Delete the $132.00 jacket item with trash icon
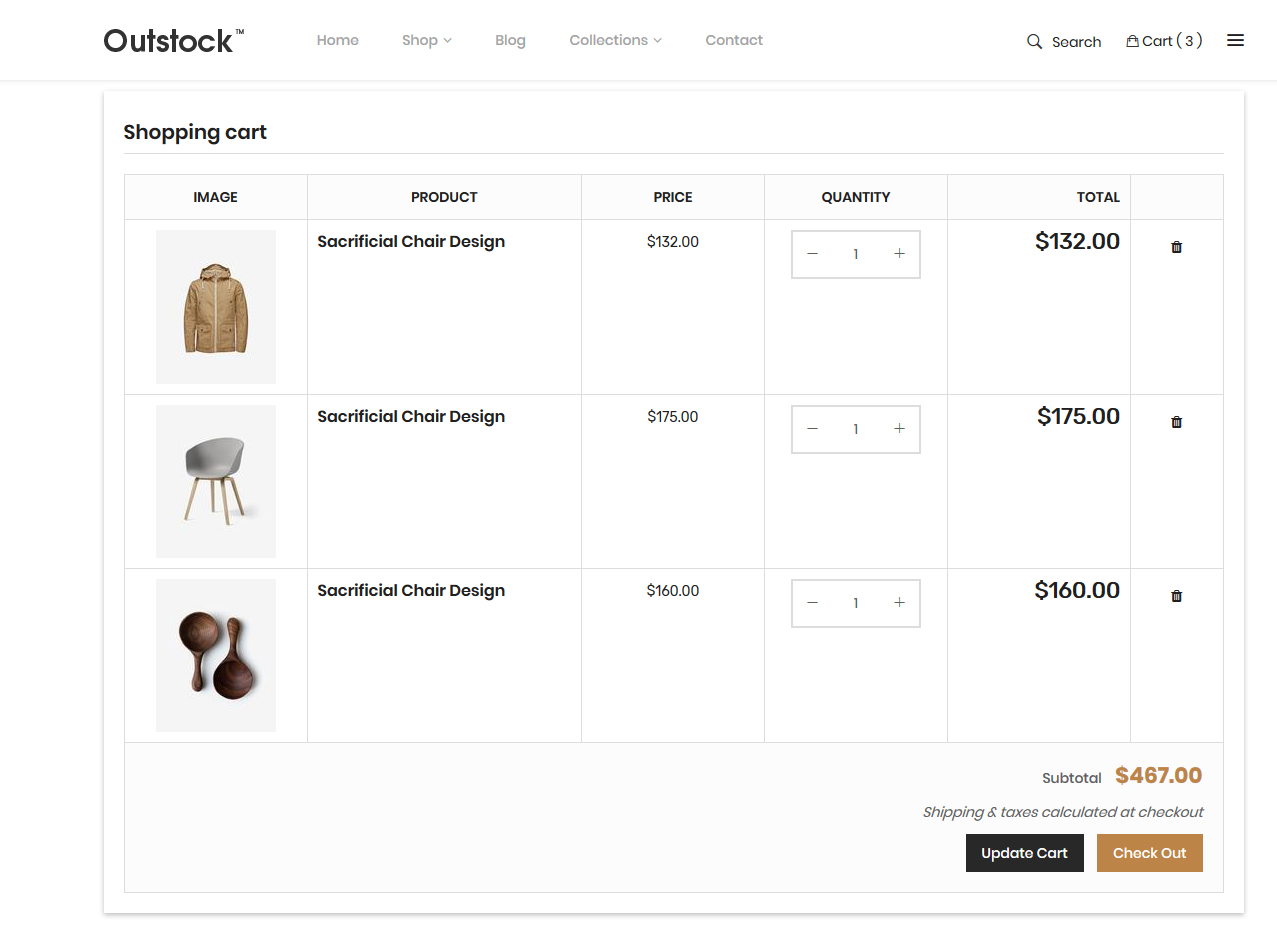The image size is (1277, 937). pos(1176,247)
